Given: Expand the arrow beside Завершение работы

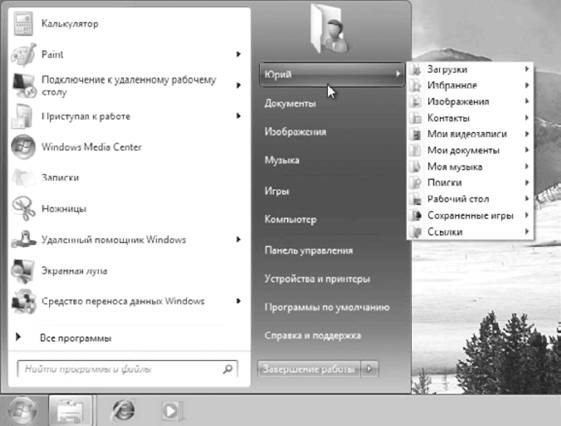Looking at the screenshot, I should tap(370, 369).
